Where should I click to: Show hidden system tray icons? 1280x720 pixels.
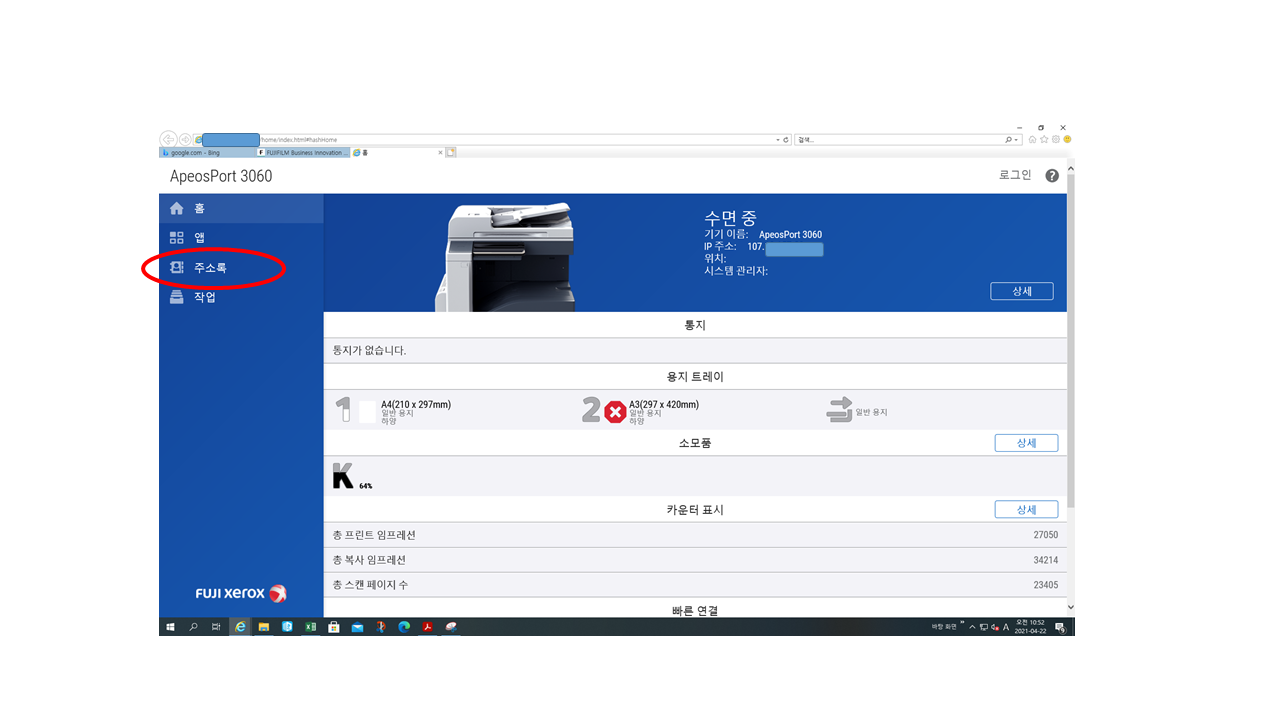pos(973,627)
